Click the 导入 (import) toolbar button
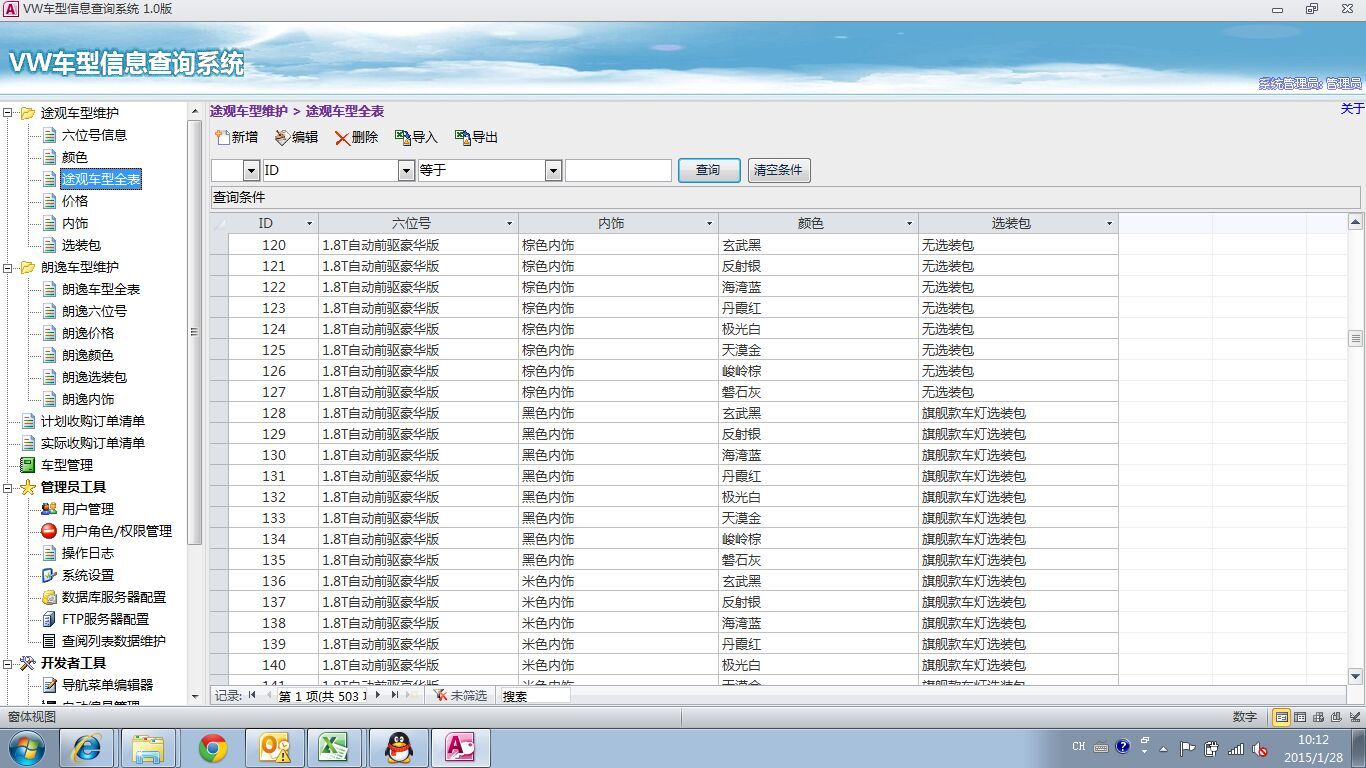This screenshot has height=768, width=1366. click(416, 138)
